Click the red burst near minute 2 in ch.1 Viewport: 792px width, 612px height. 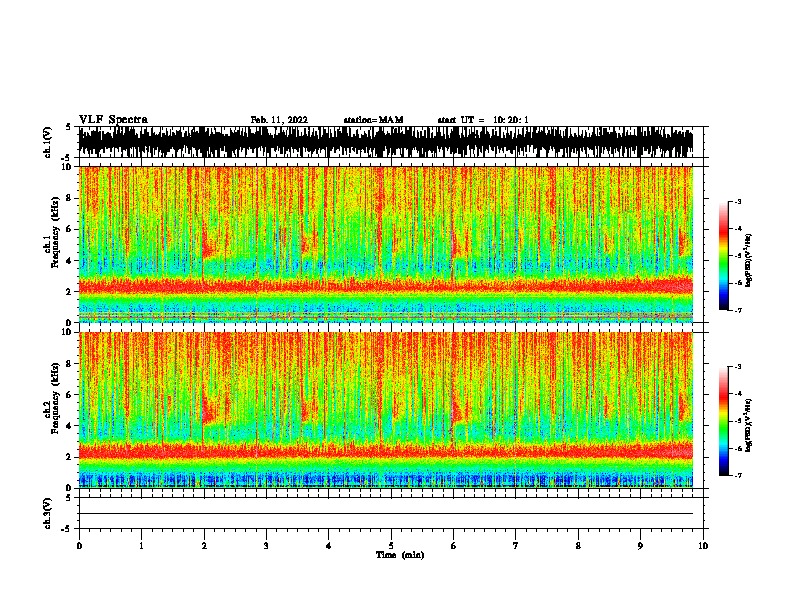(208, 245)
